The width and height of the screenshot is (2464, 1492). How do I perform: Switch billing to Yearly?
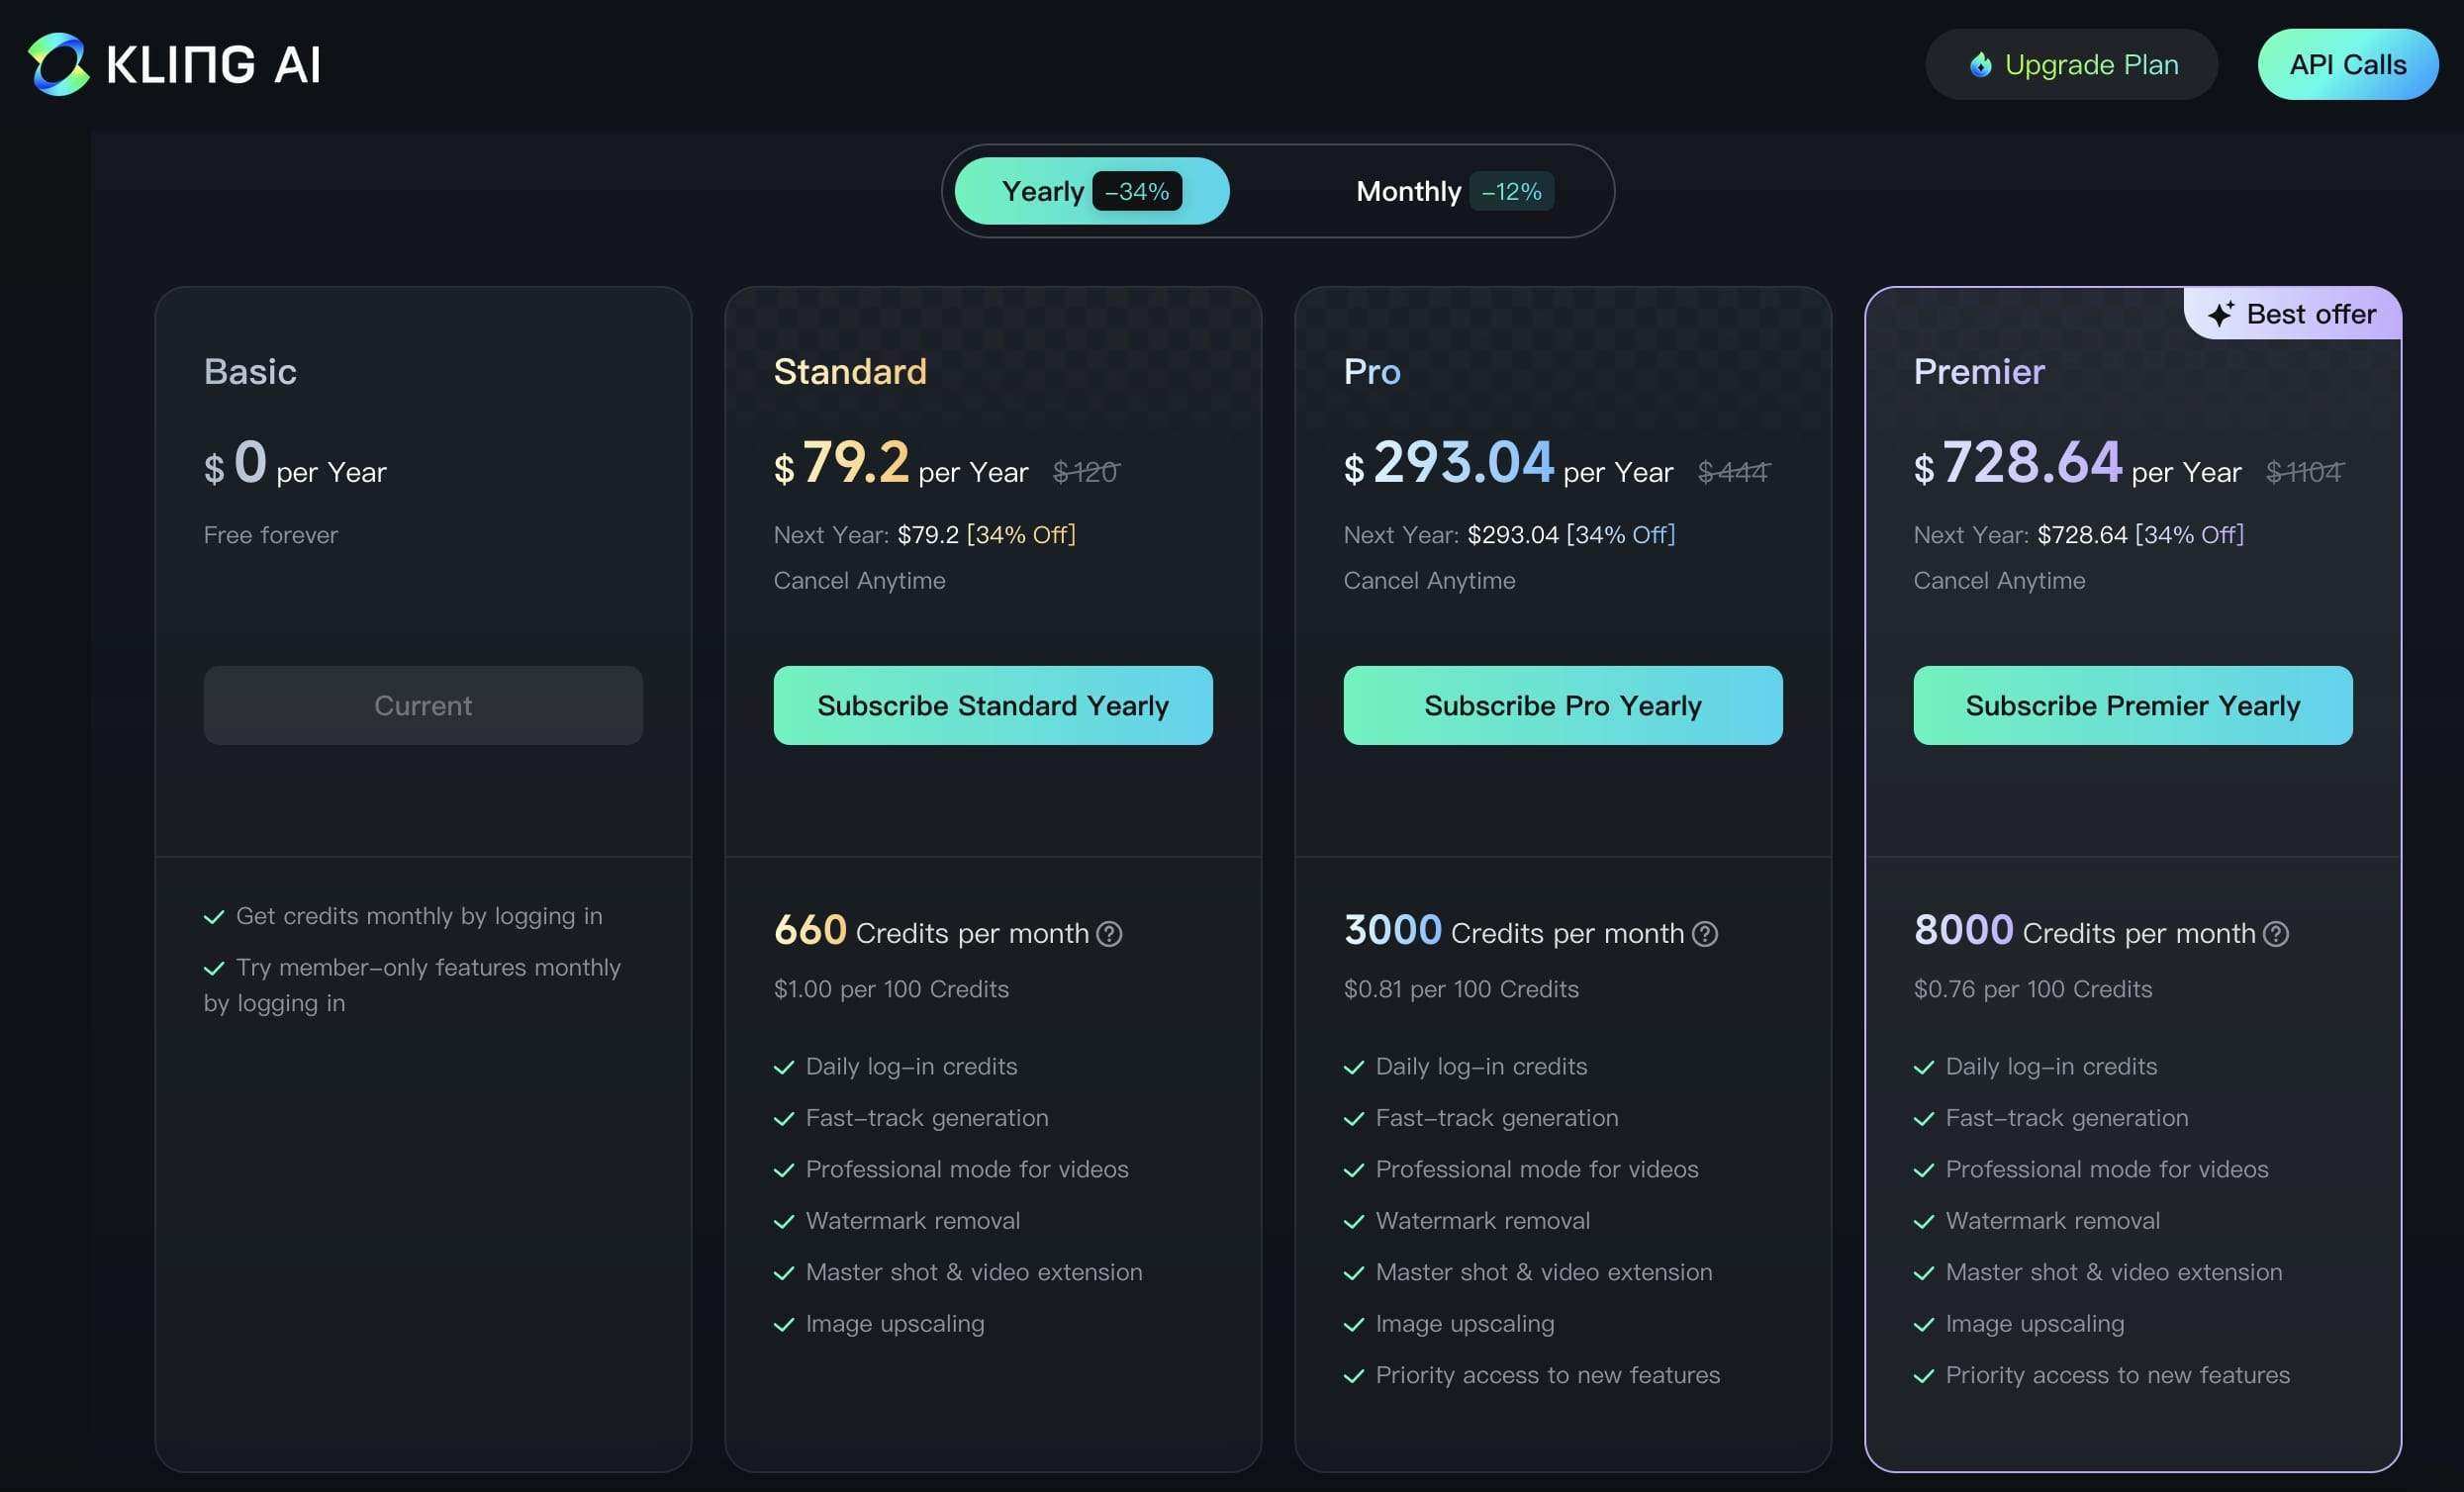1043,191
